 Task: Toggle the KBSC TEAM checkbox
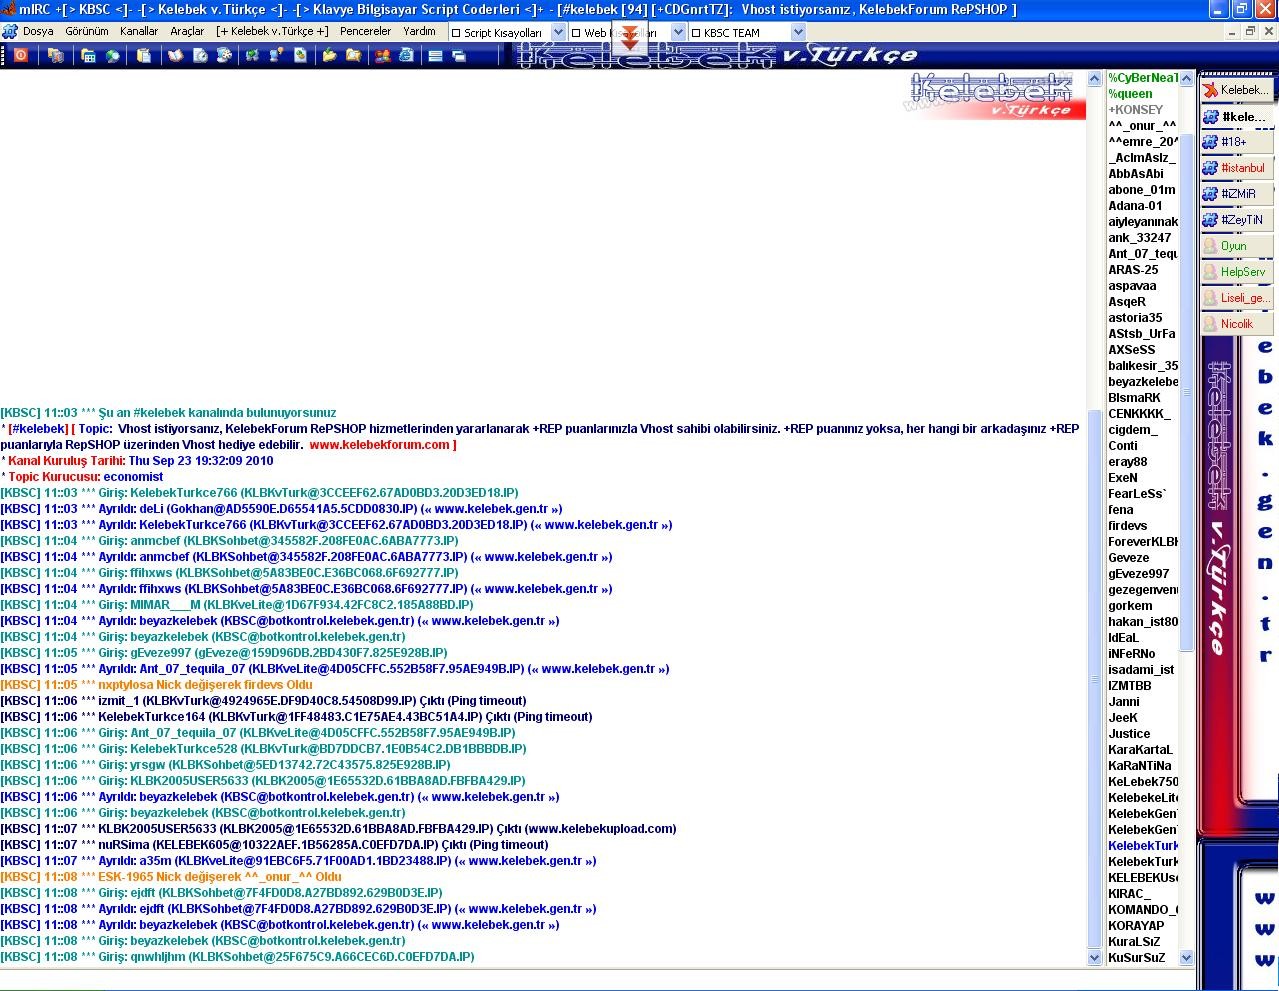click(x=695, y=33)
